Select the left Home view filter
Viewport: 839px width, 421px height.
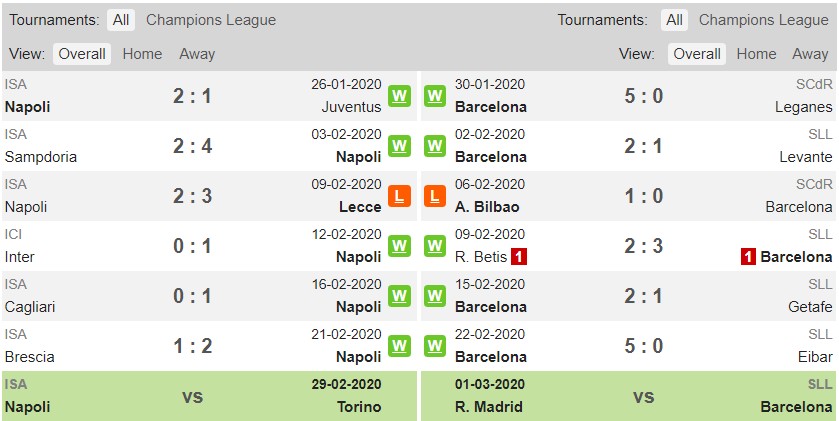(142, 54)
